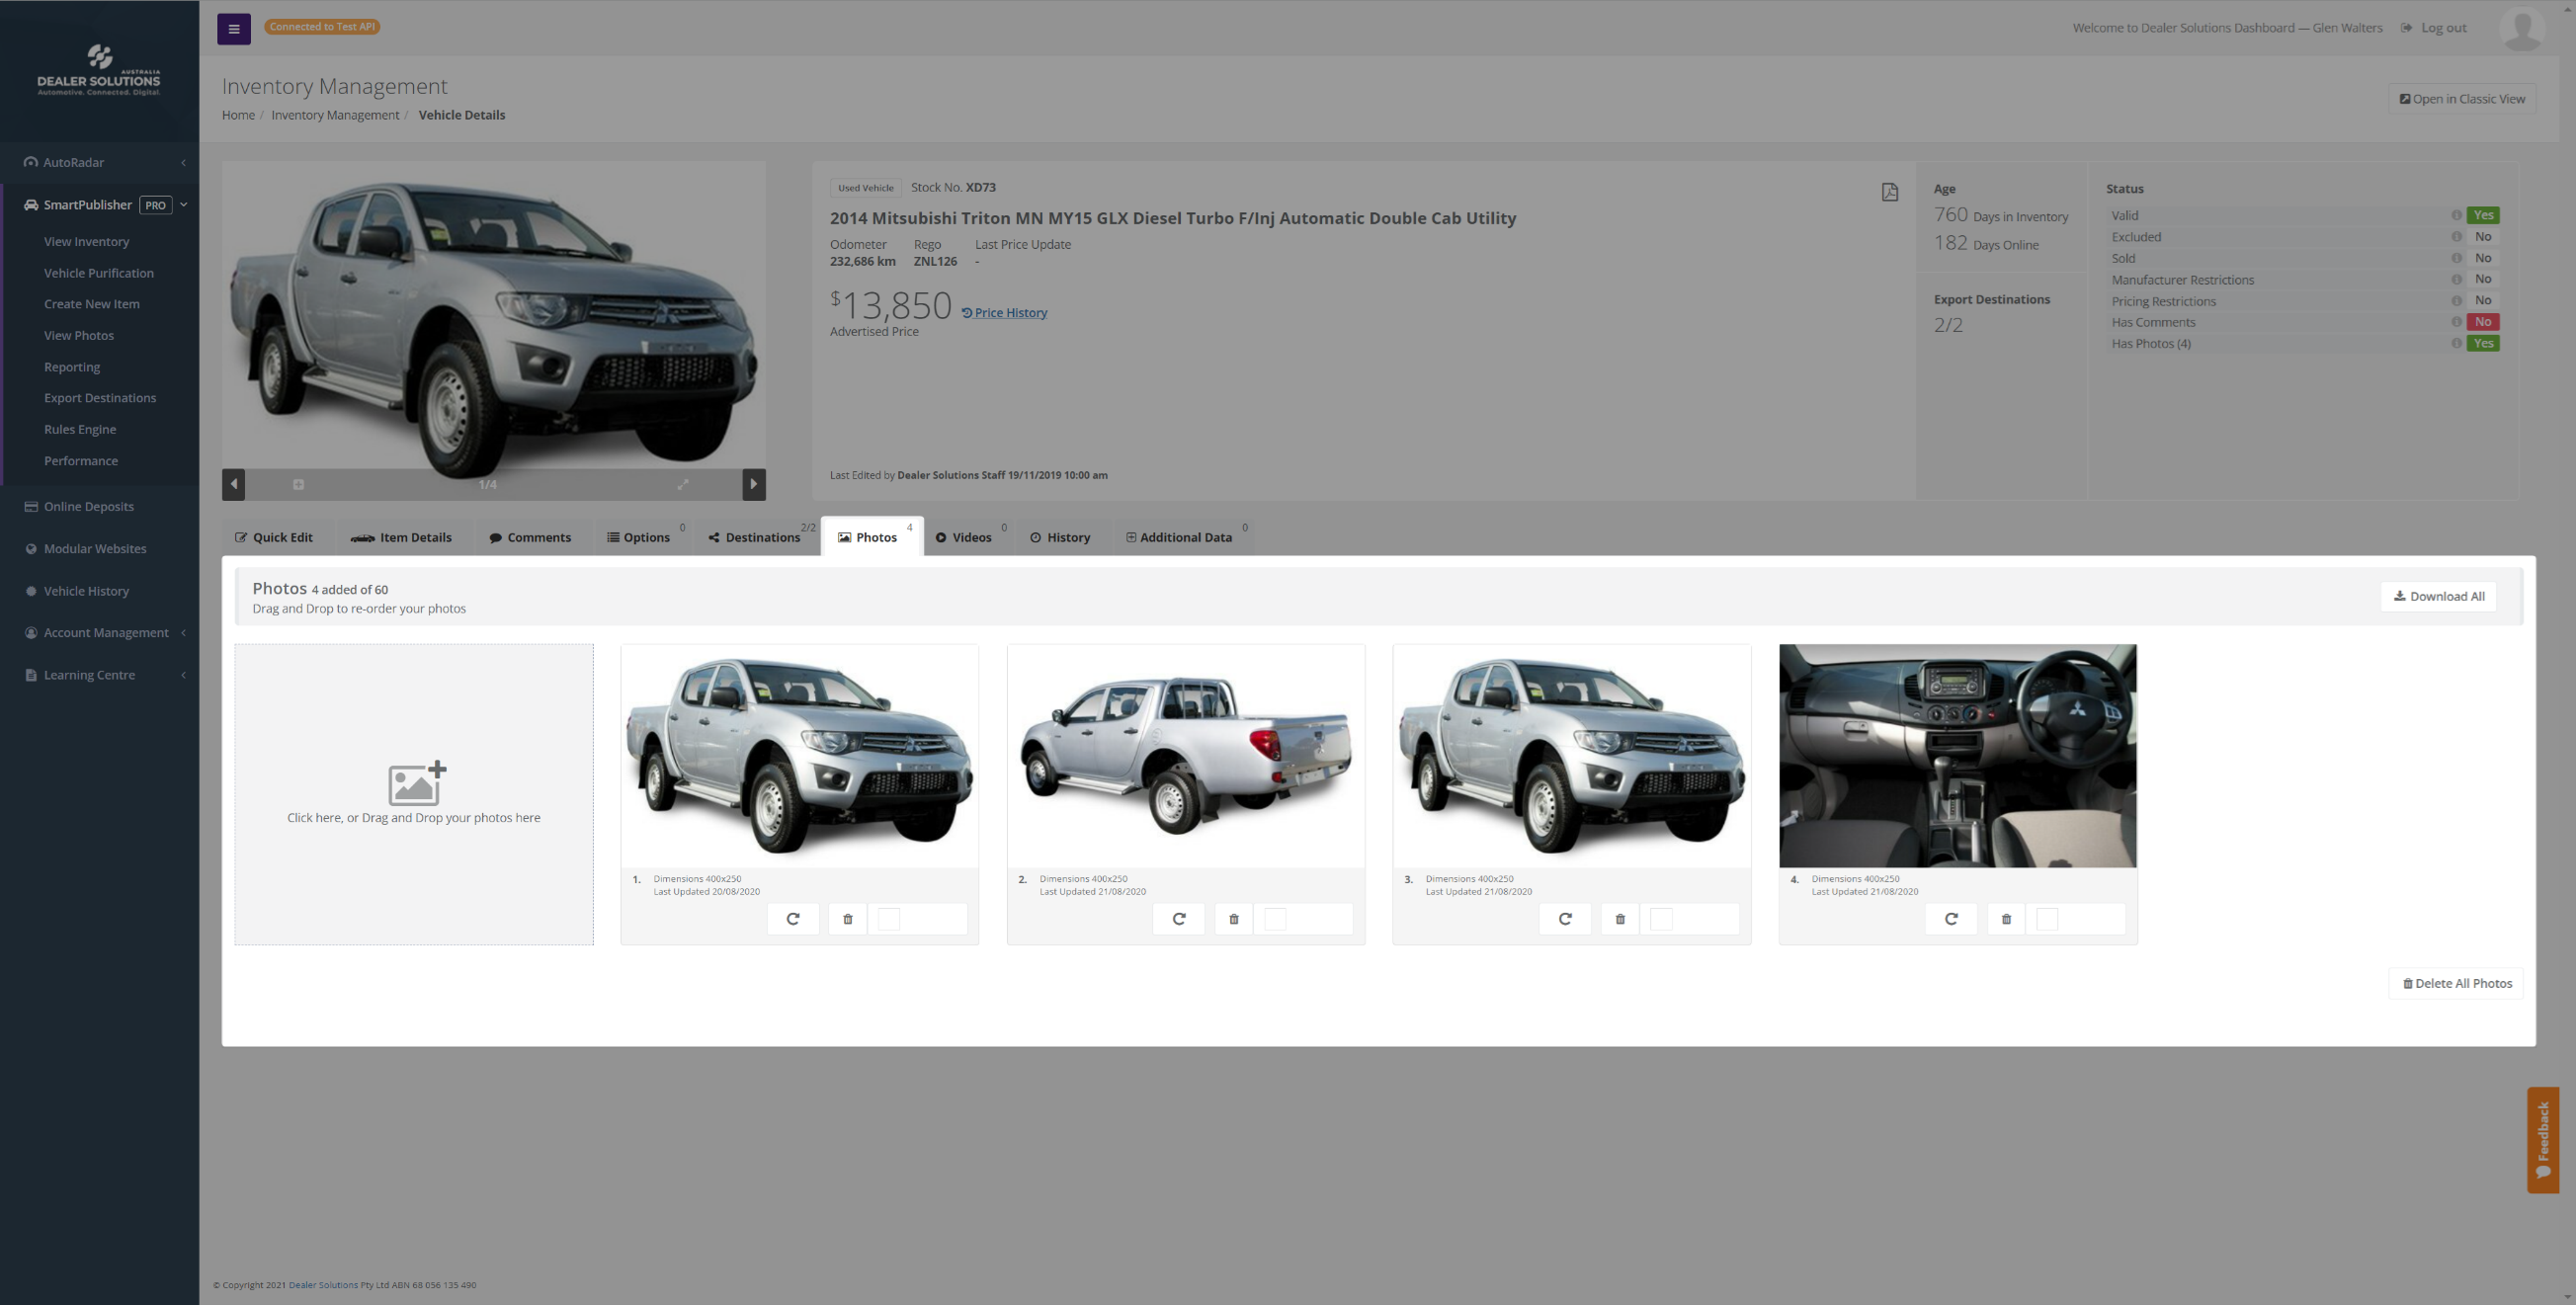Image resolution: width=2576 pixels, height=1305 pixels.
Task: Click the Download All button
Action: [x=2438, y=596]
